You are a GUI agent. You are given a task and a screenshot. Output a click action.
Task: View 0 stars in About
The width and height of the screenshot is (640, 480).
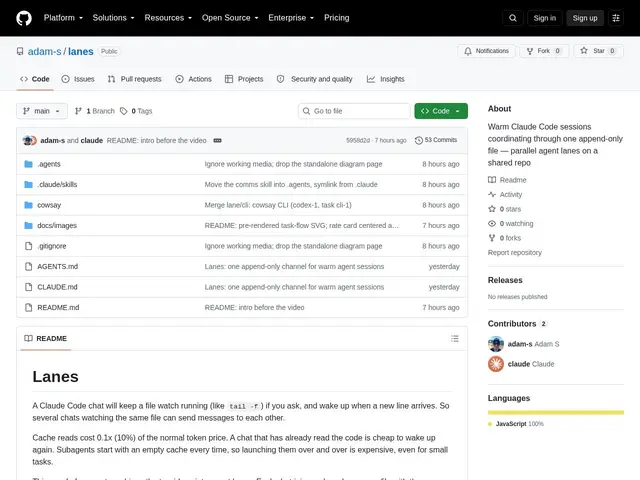point(505,209)
